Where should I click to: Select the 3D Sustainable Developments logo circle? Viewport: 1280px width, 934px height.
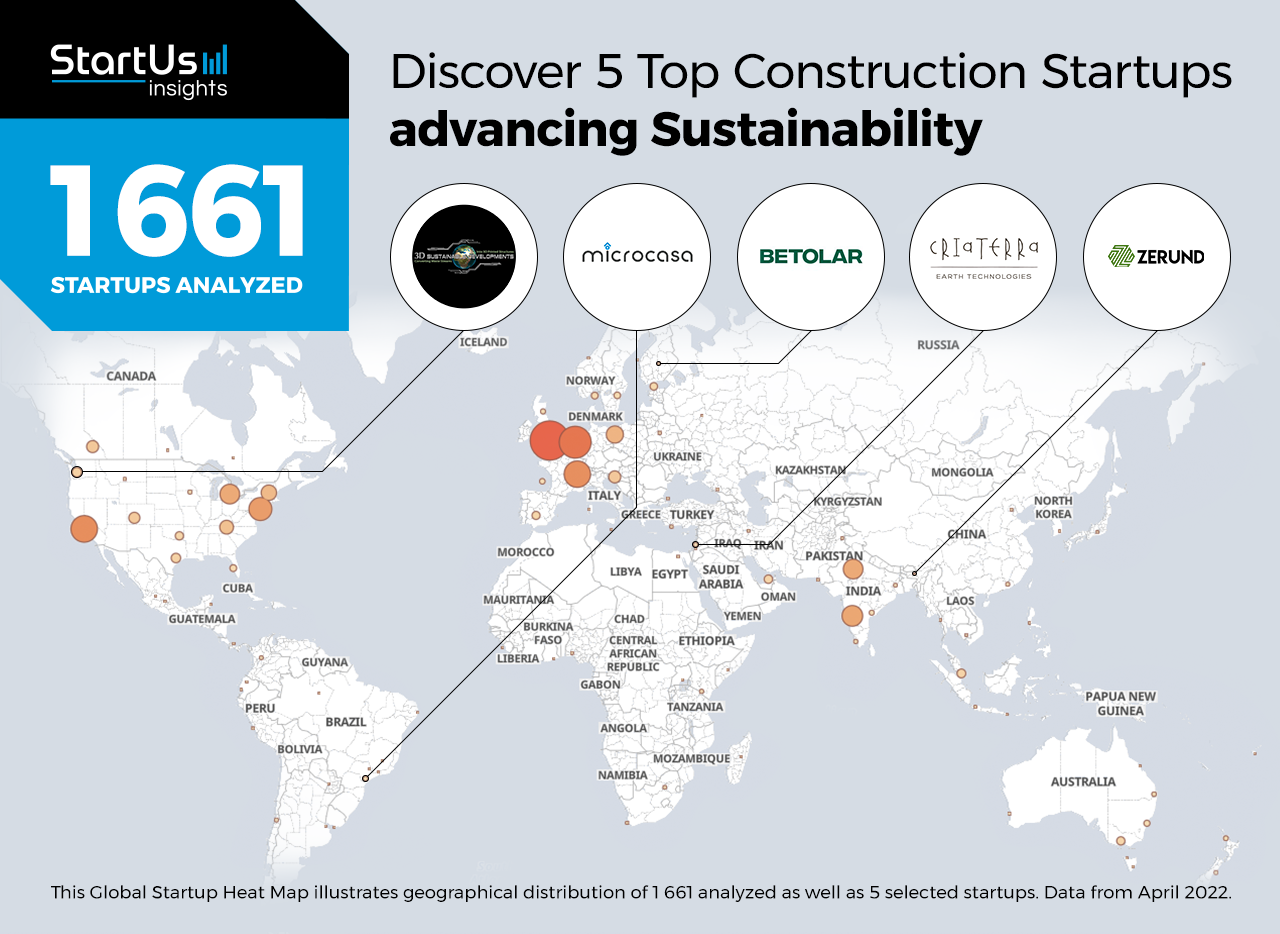pos(464,256)
